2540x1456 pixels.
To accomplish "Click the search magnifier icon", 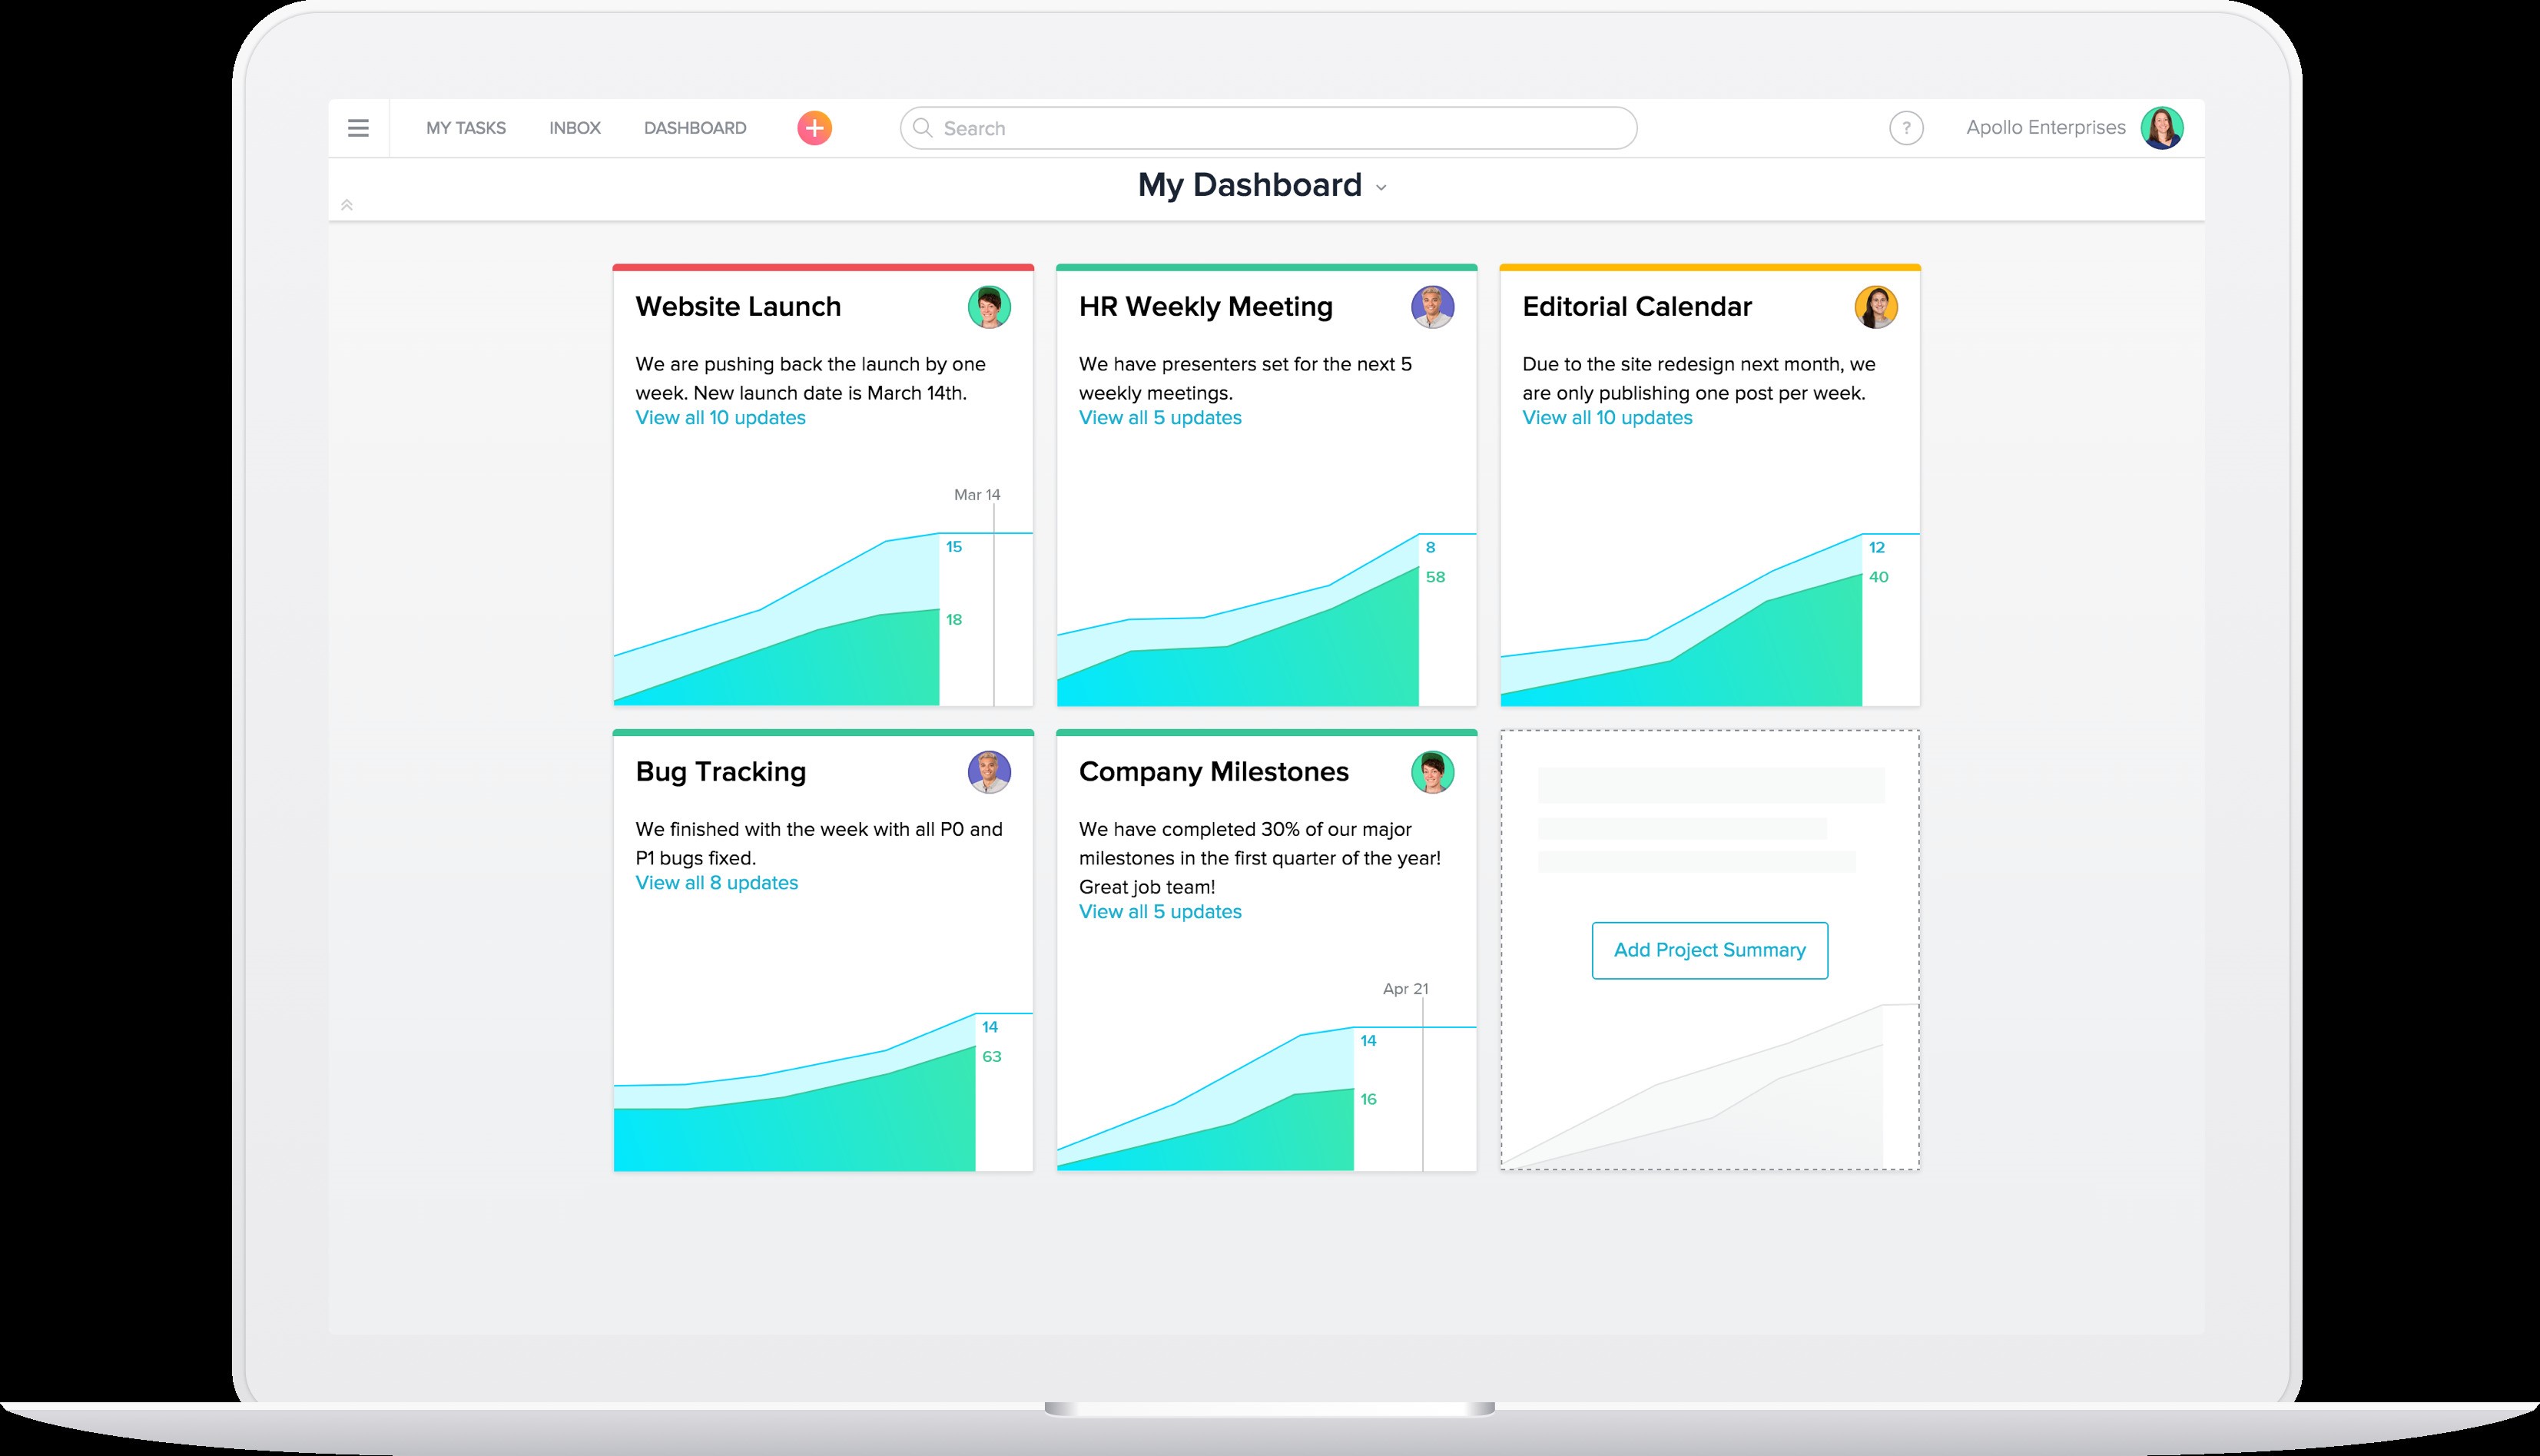I will [923, 128].
